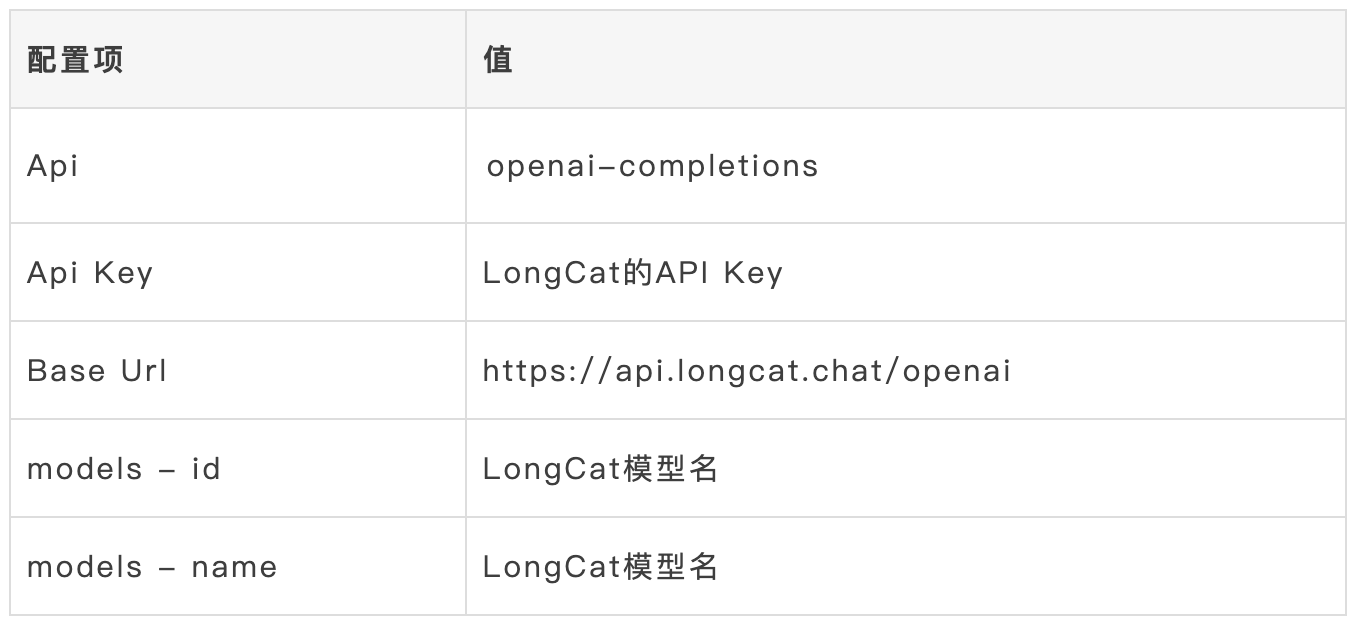1354x624 pixels.
Task: Select the LongCat模型名 value for models - id
Action: 600,468
